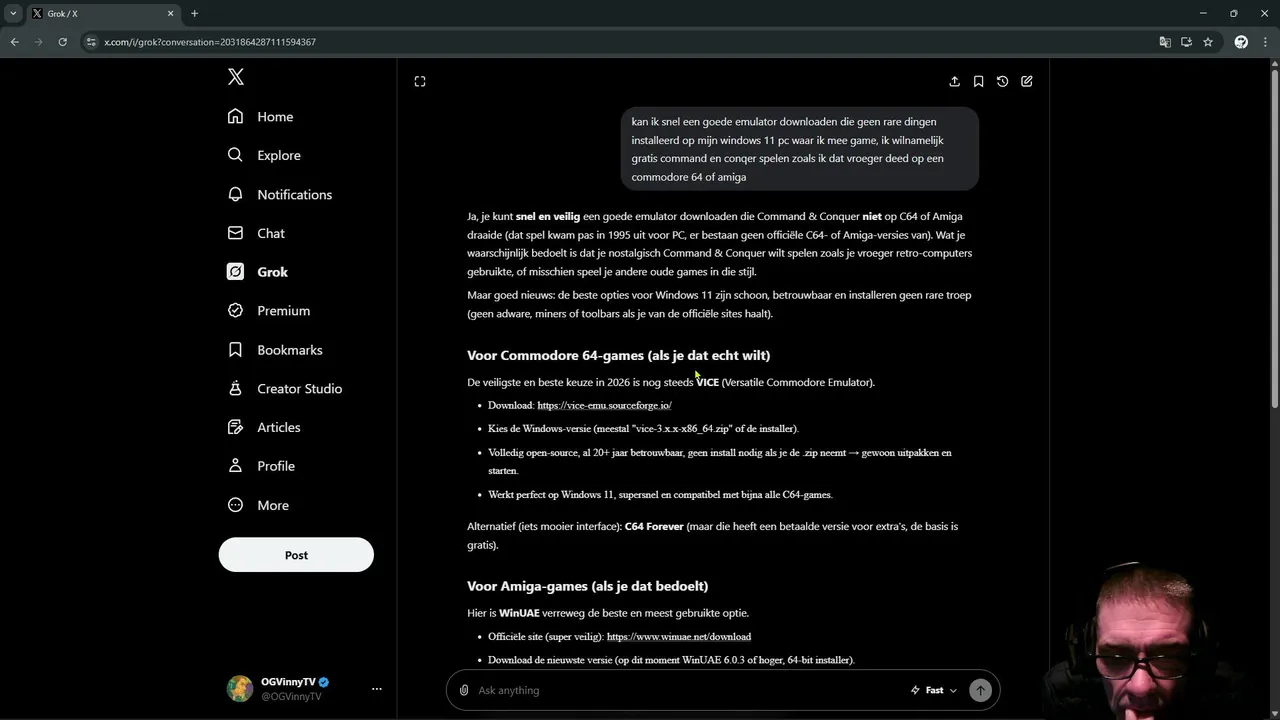Click the Post button
This screenshot has height=720, width=1280.
tap(296, 555)
